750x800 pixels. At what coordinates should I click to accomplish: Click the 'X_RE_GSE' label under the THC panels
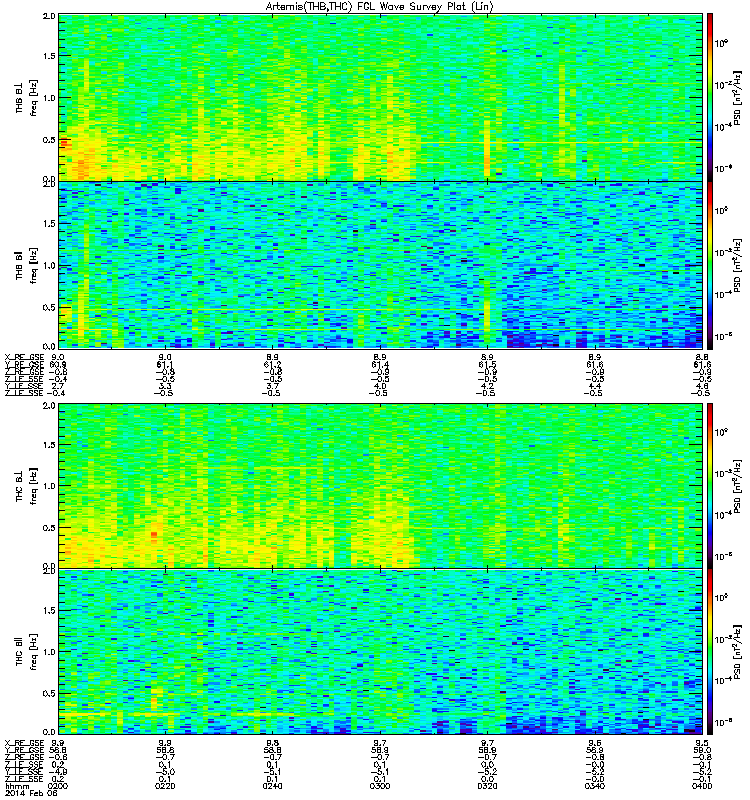(x=24, y=743)
